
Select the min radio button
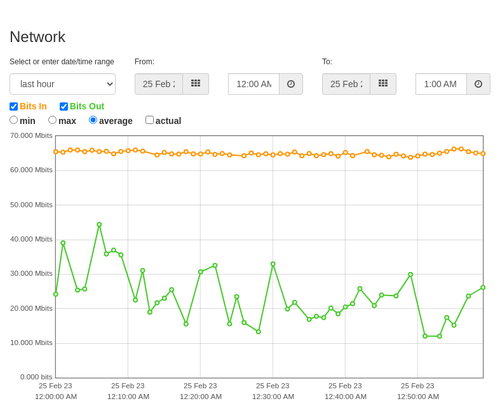click(x=13, y=120)
